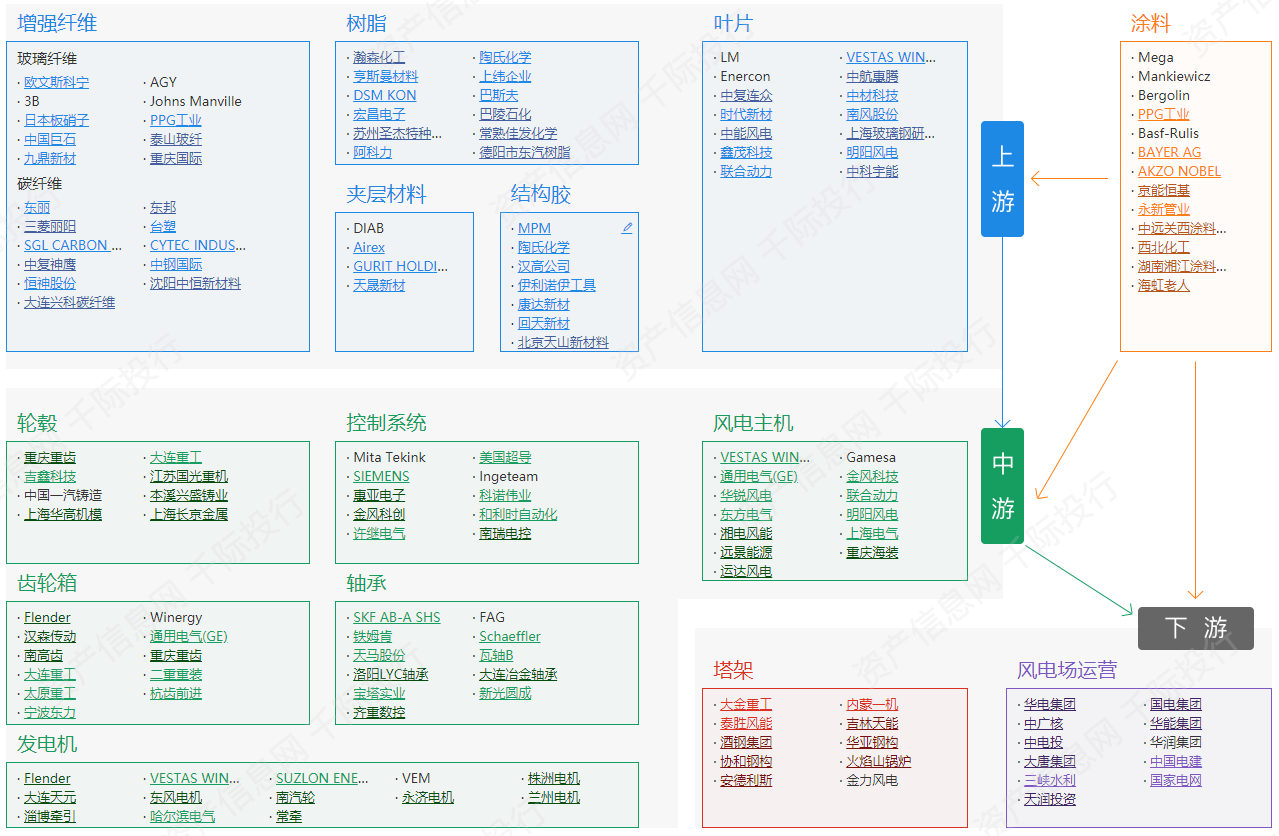1279x836 pixels.
Task: Open the 华电集团 link under 风电场运营
Action: pyautogui.click(x=1050, y=704)
